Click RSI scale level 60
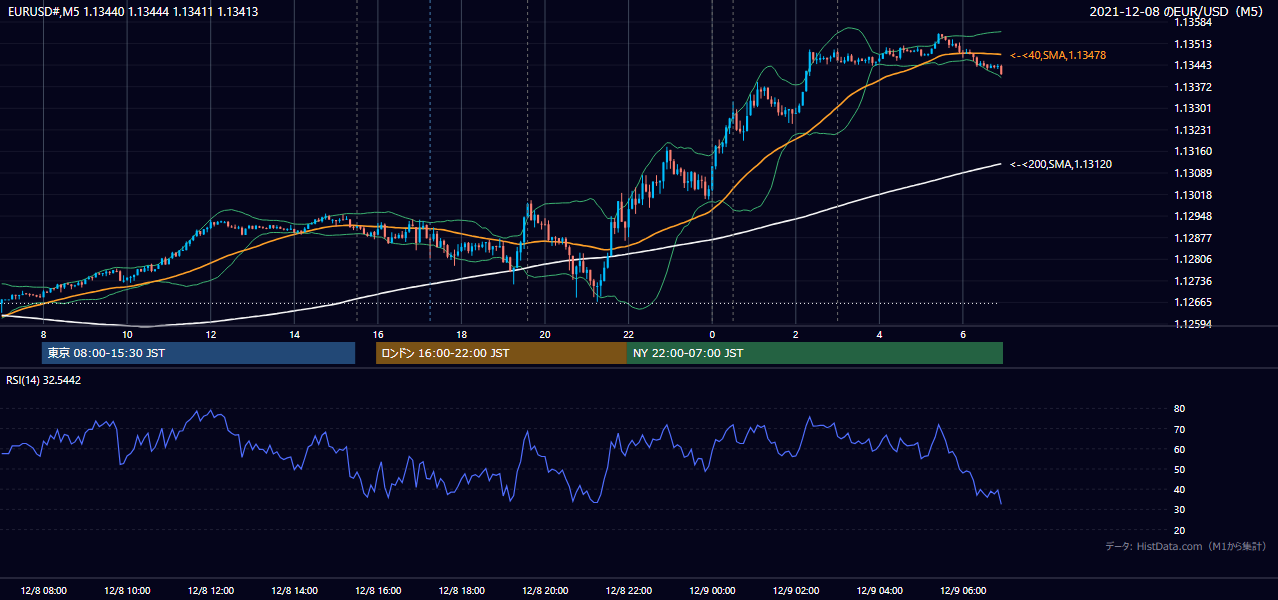 [1180, 449]
